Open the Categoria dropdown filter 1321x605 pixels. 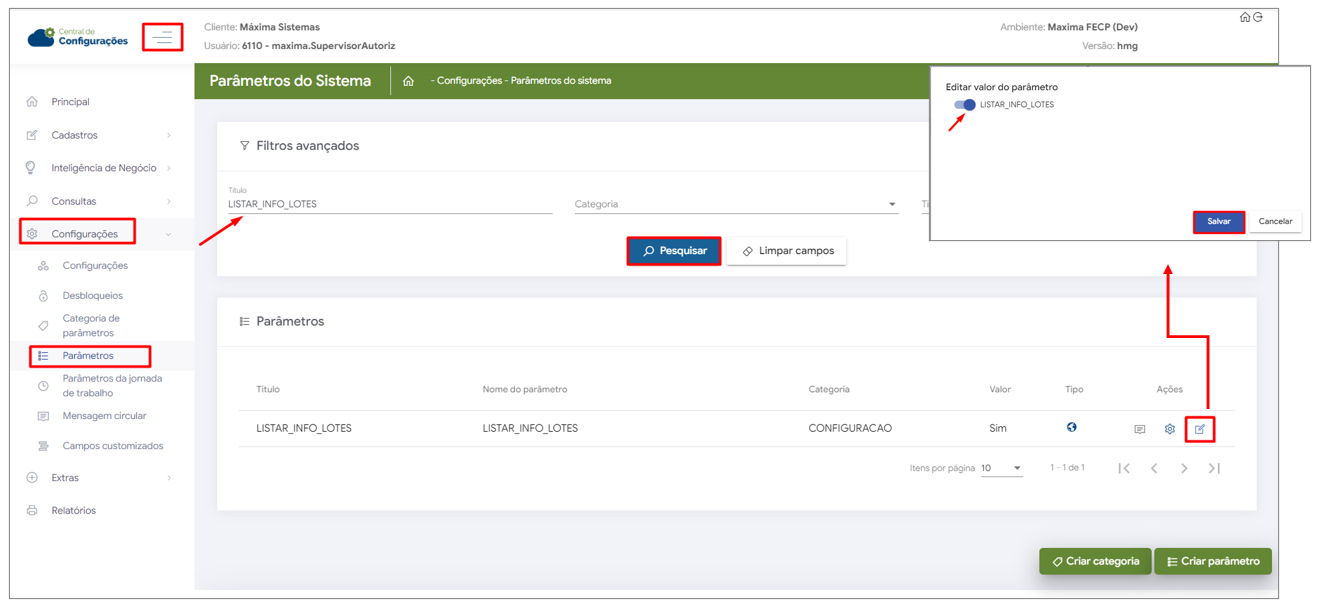pyautogui.click(x=736, y=204)
